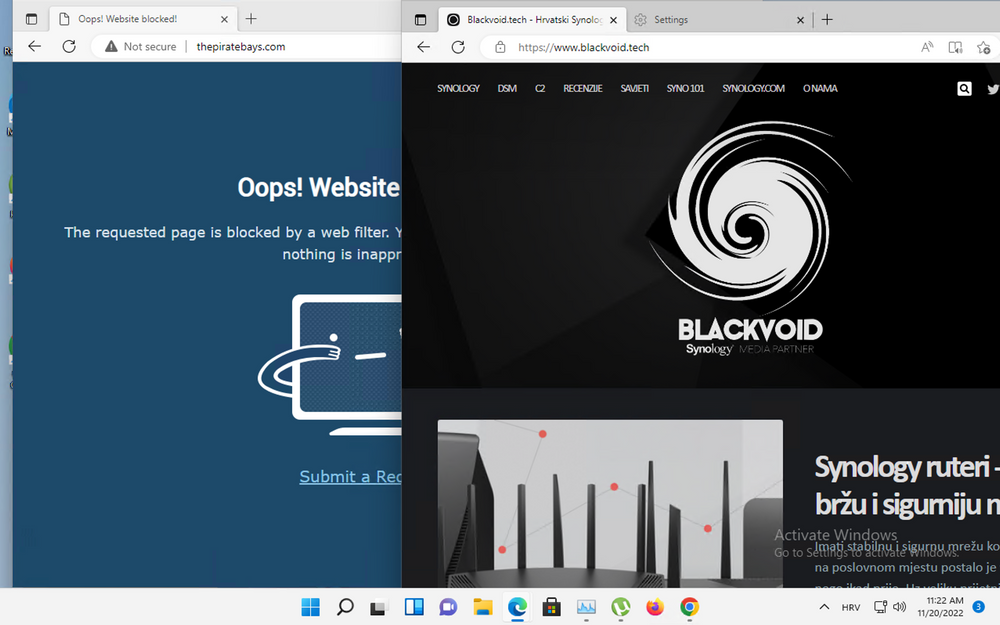Open the O NAMA menu item

tap(820, 89)
